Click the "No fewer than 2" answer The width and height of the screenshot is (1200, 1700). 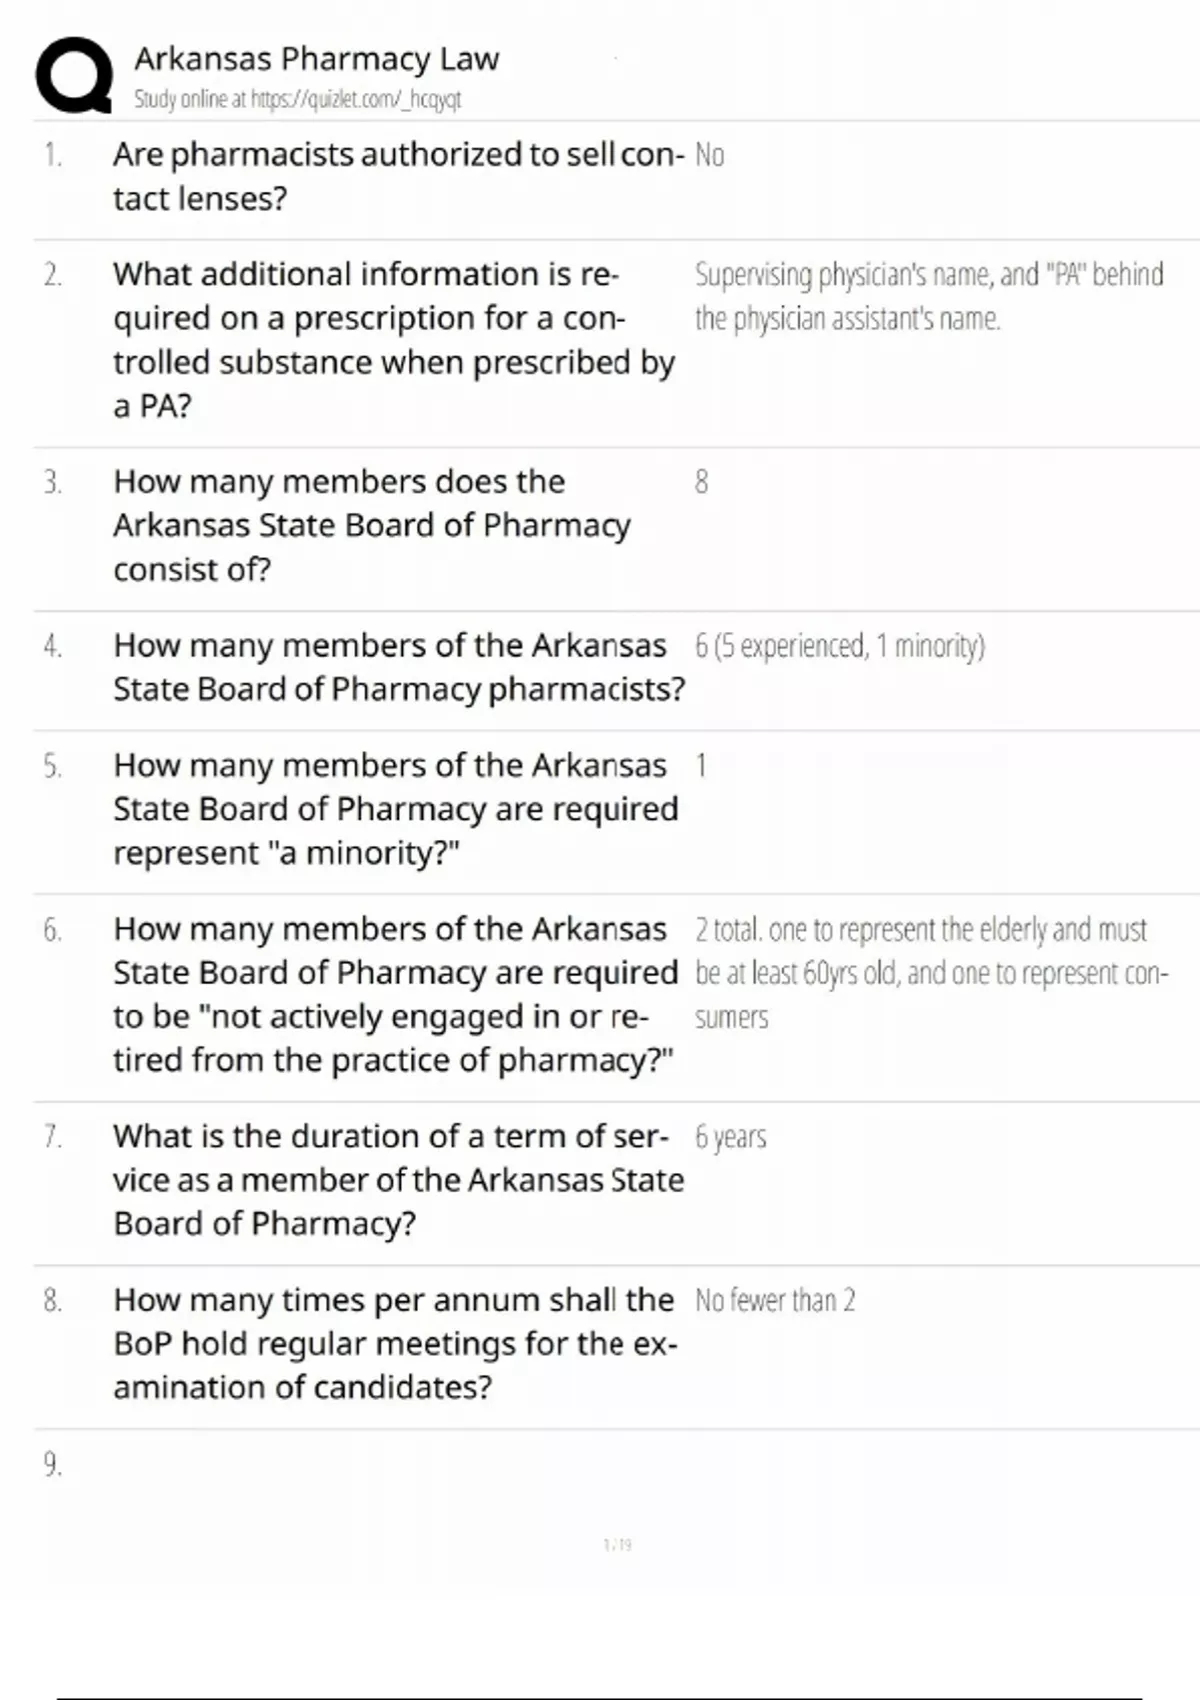(775, 1300)
